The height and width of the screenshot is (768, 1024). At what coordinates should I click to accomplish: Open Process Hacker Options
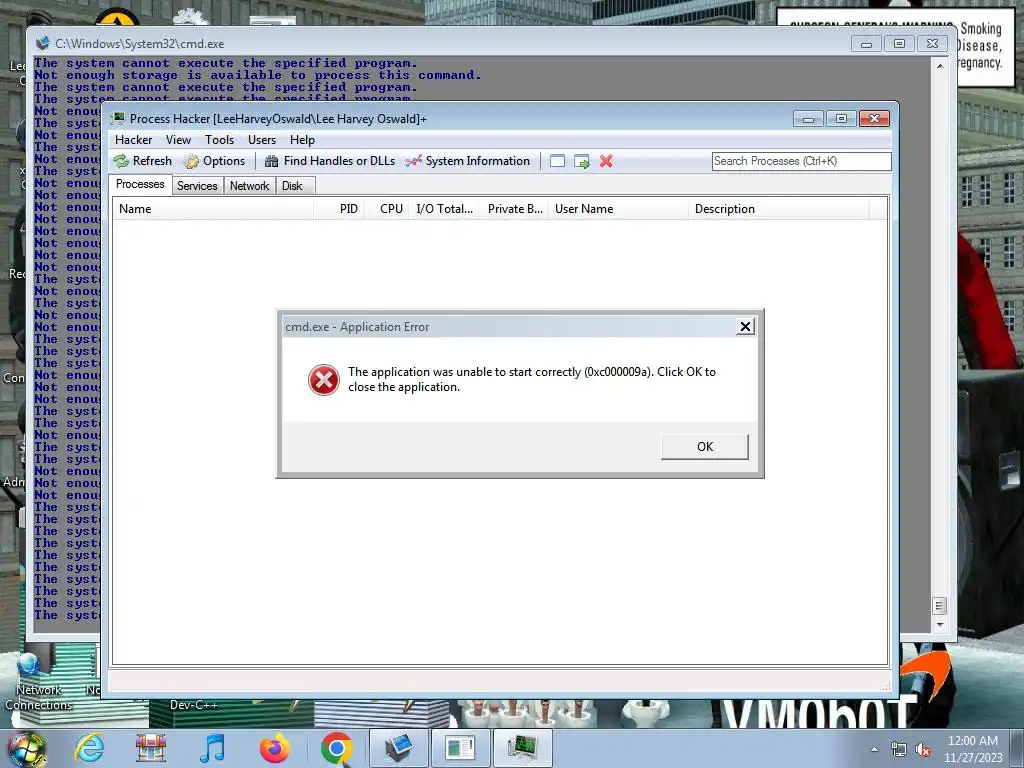click(x=214, y=161)
